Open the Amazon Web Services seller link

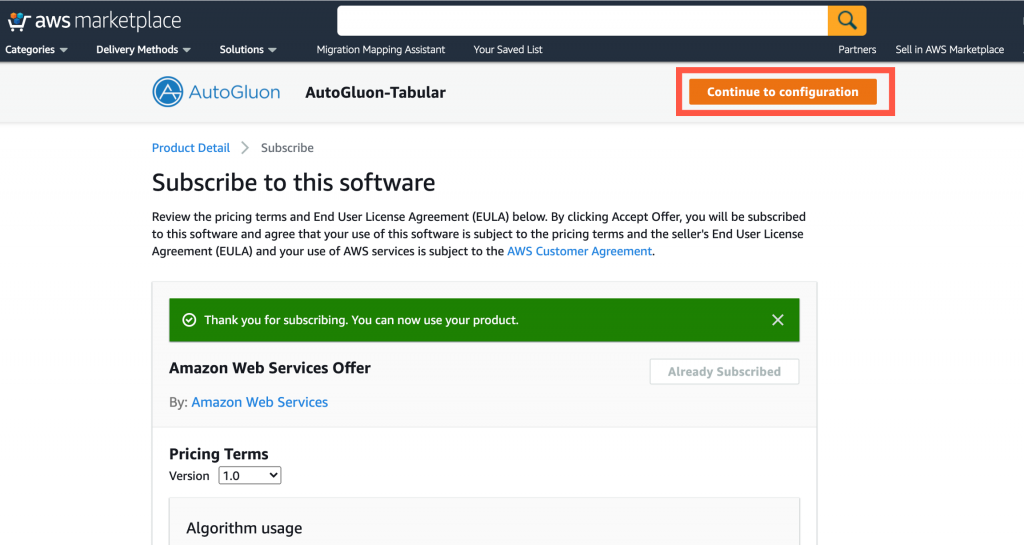coord(259,402)
